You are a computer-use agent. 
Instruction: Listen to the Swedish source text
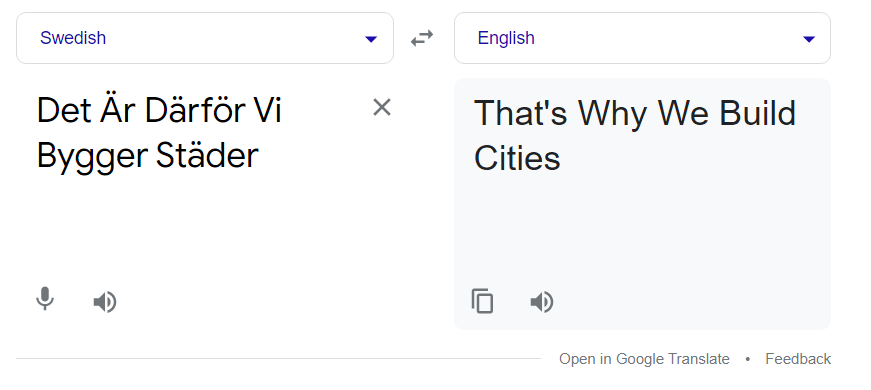click(x=104, y=302)
